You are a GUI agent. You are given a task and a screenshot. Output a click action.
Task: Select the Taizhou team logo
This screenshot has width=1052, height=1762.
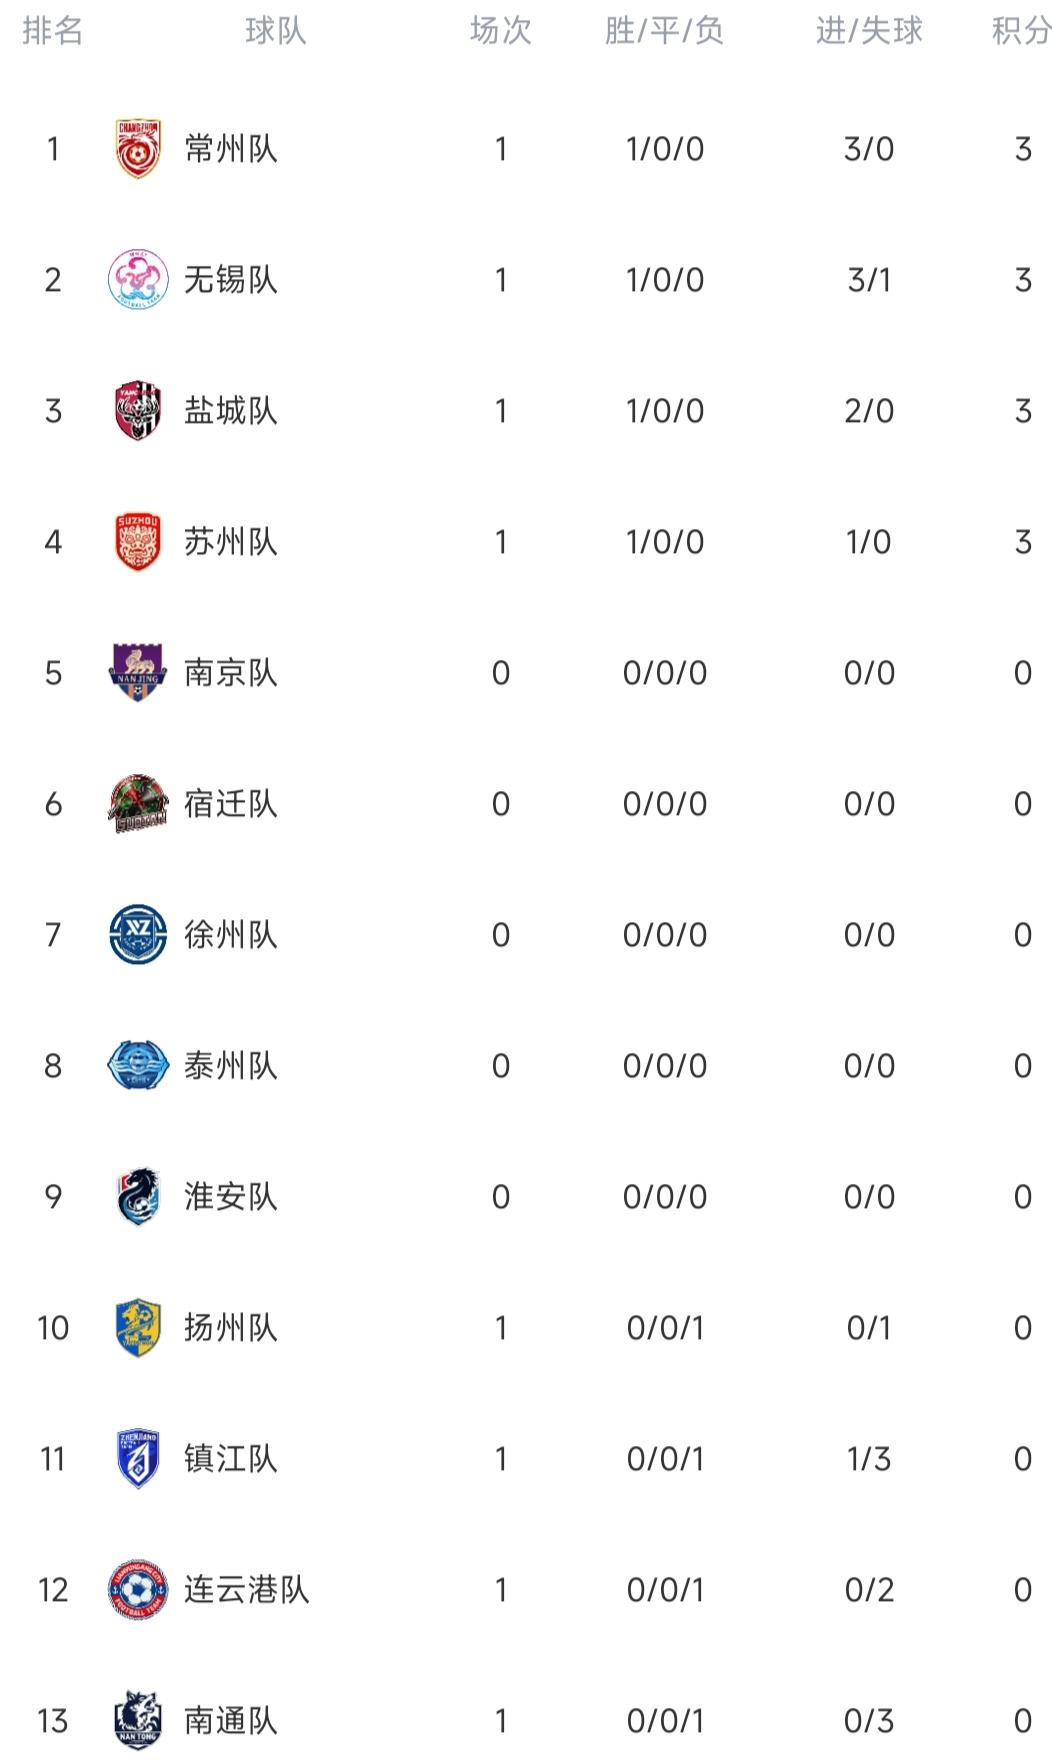click(x=138, y=1066)
